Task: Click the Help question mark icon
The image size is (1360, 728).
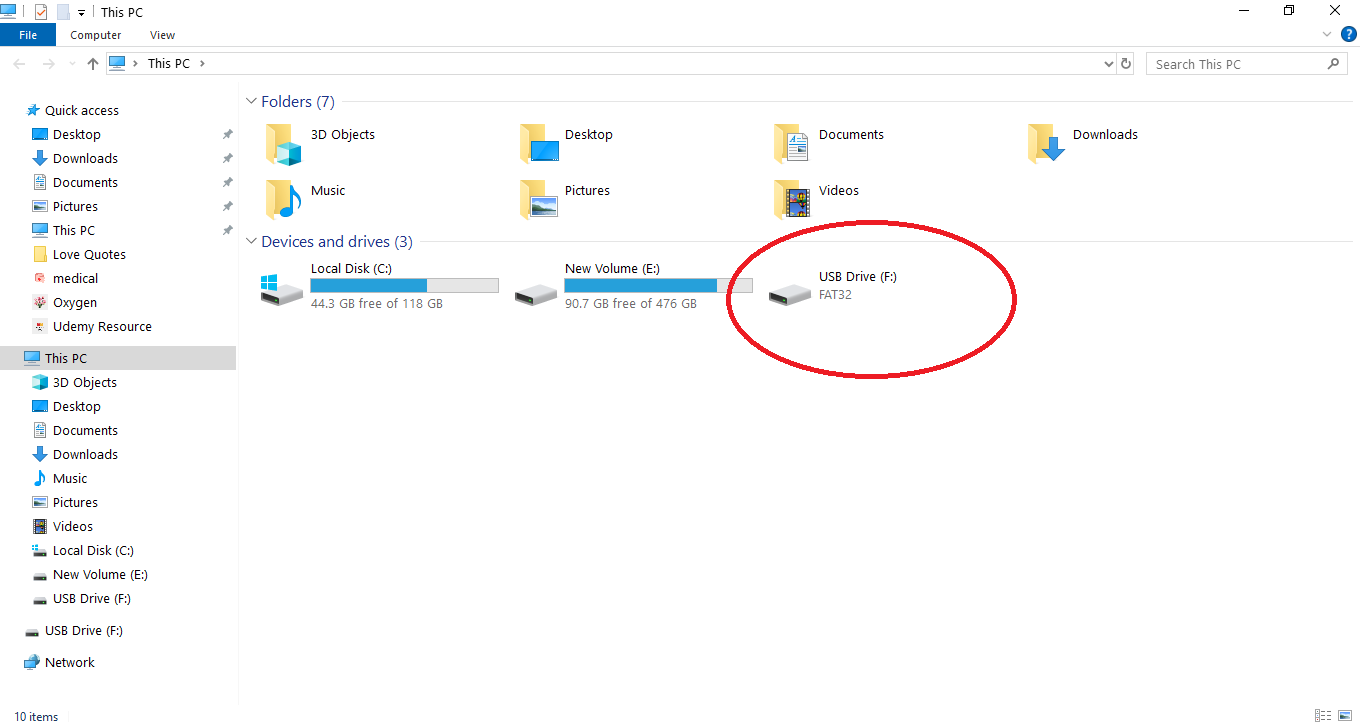Action: click(1349, 34)
